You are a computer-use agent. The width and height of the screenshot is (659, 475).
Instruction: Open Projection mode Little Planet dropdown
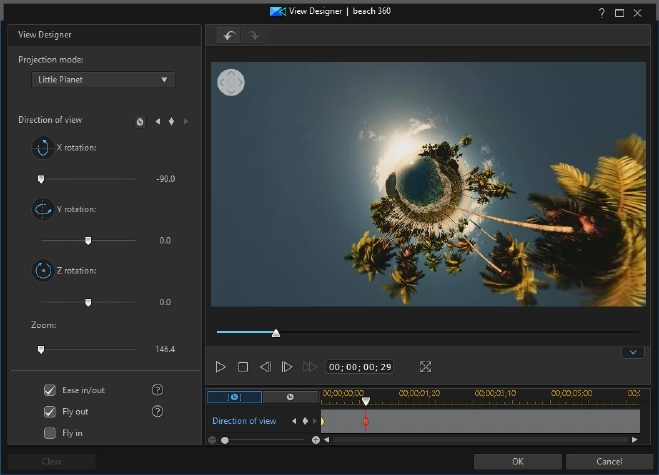103,79
